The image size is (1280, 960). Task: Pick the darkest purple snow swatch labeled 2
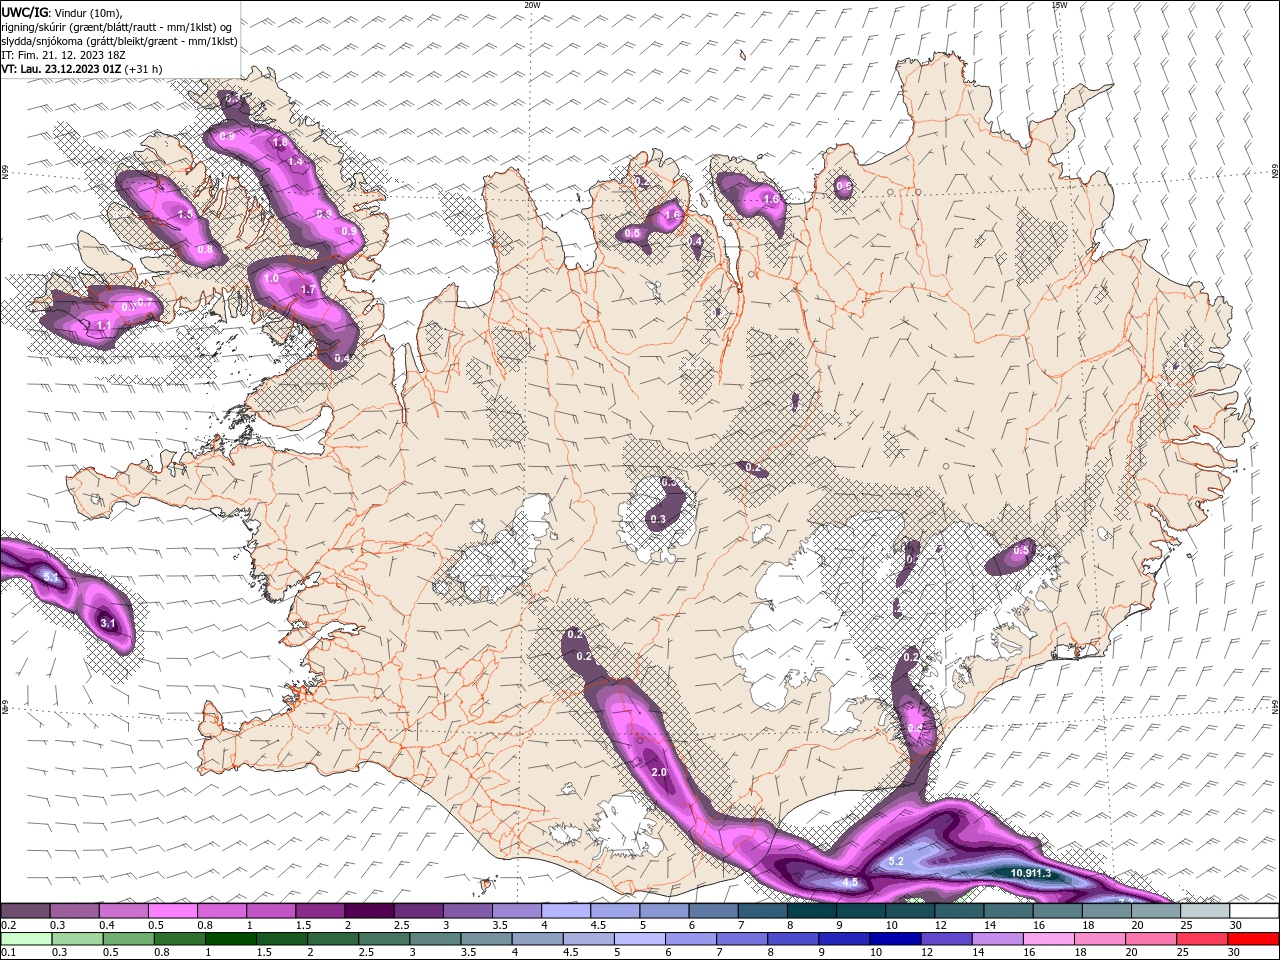(369, 911)
